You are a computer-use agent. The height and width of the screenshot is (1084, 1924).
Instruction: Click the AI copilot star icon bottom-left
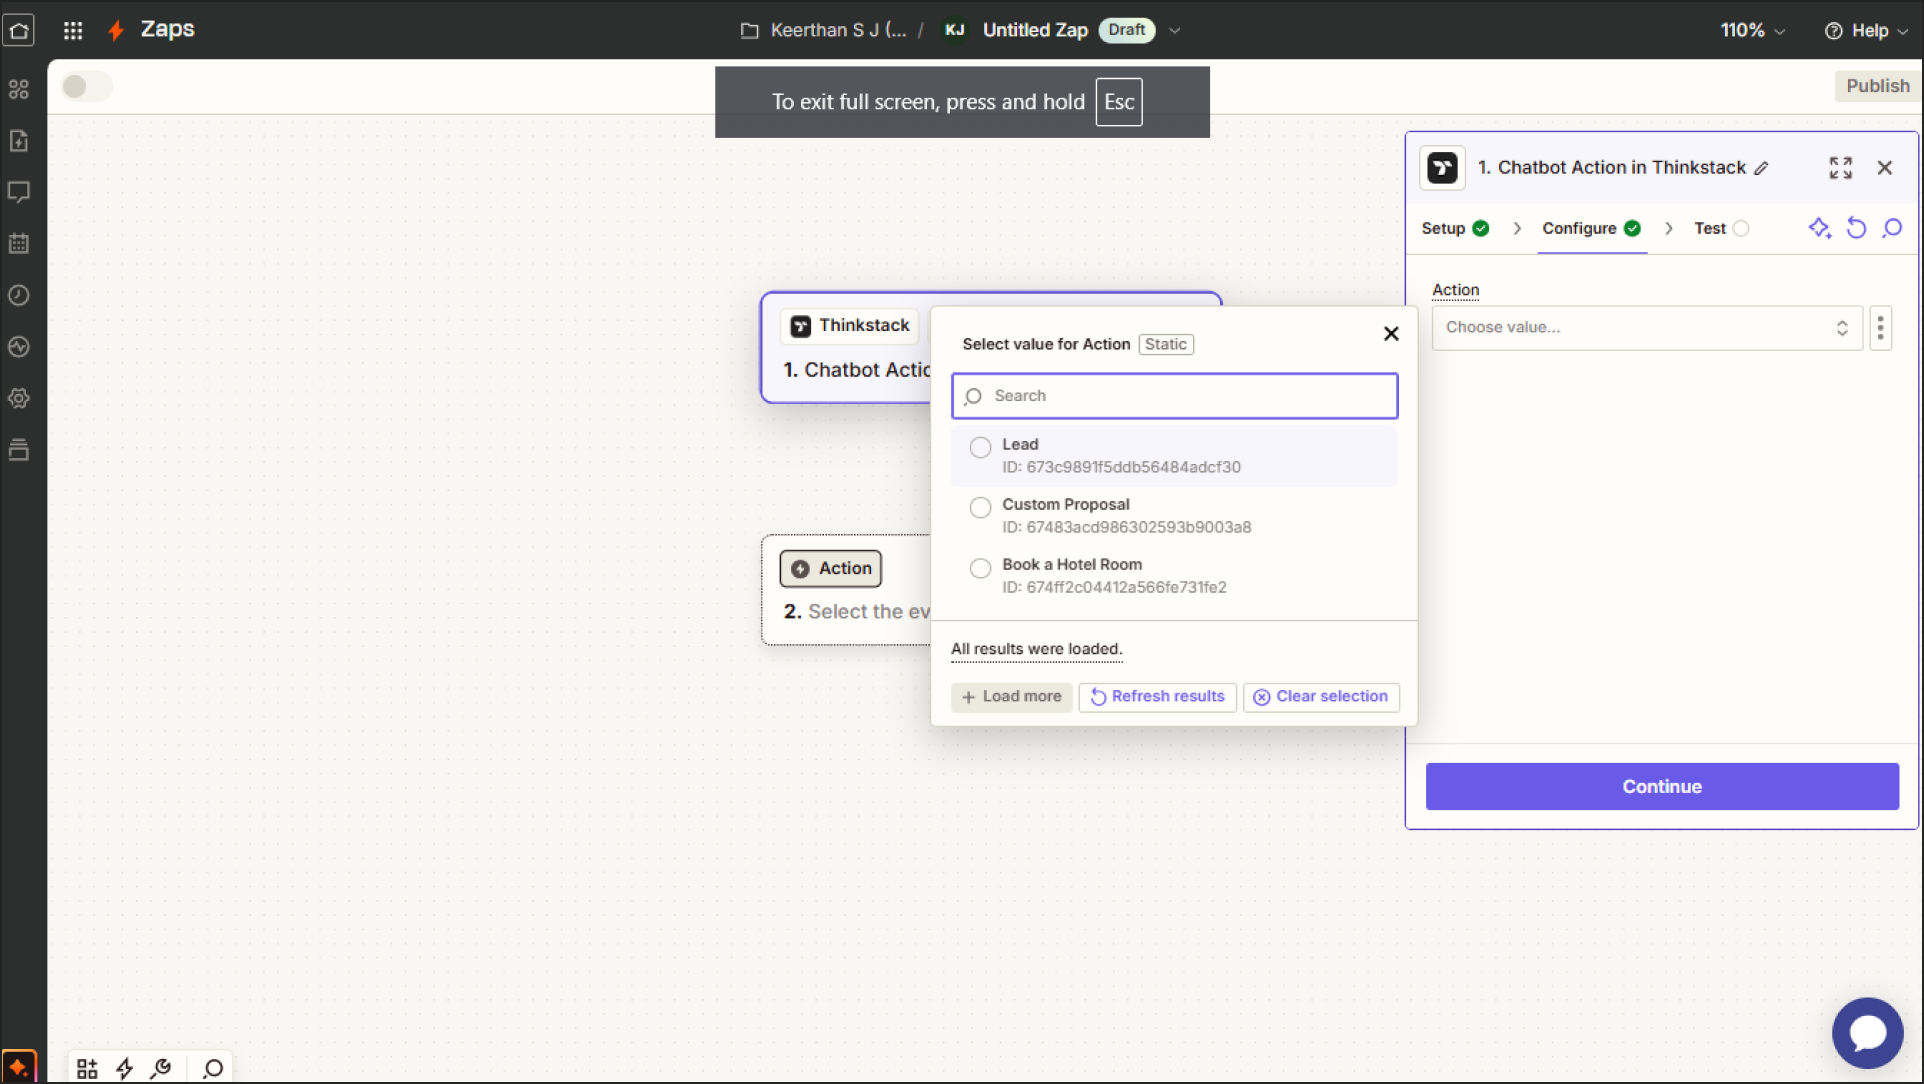coord(19,1067)
